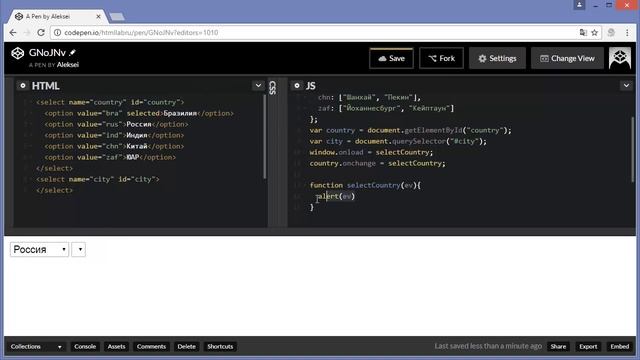This screenshot has width=640, height=360.
Task: Click the select id="city" line in HTML
Action: pyautogui.click(x=98, y=179)
